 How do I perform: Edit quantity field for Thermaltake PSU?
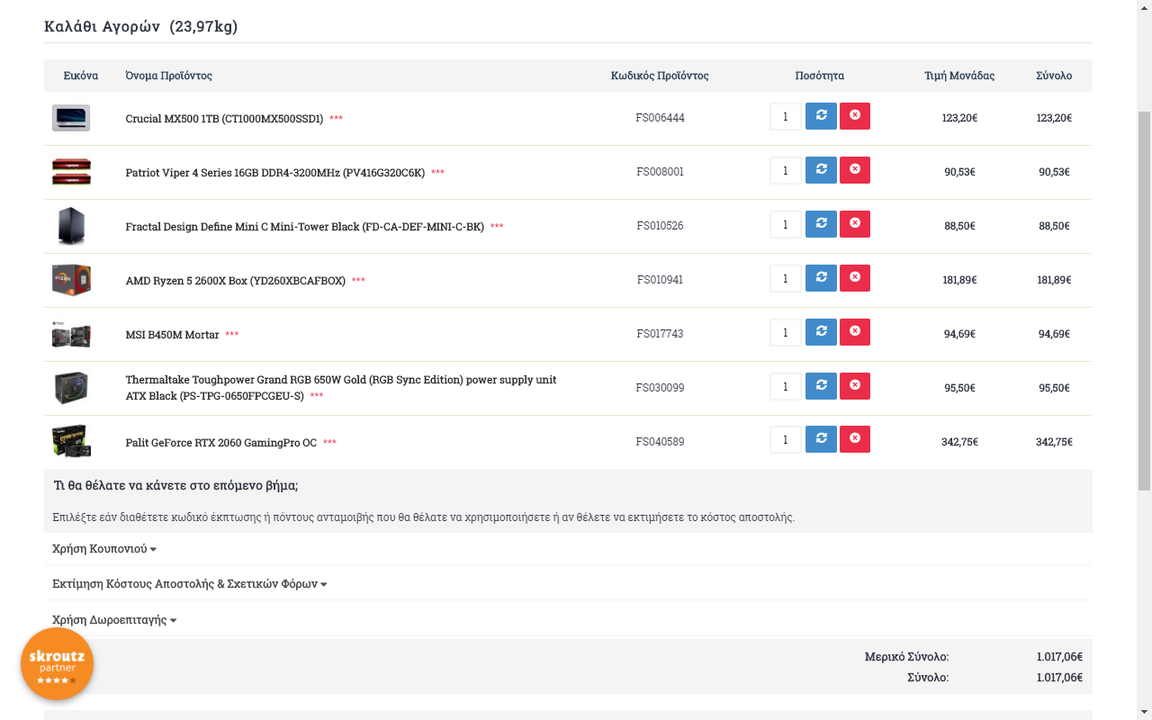click(x=785, y=386)
